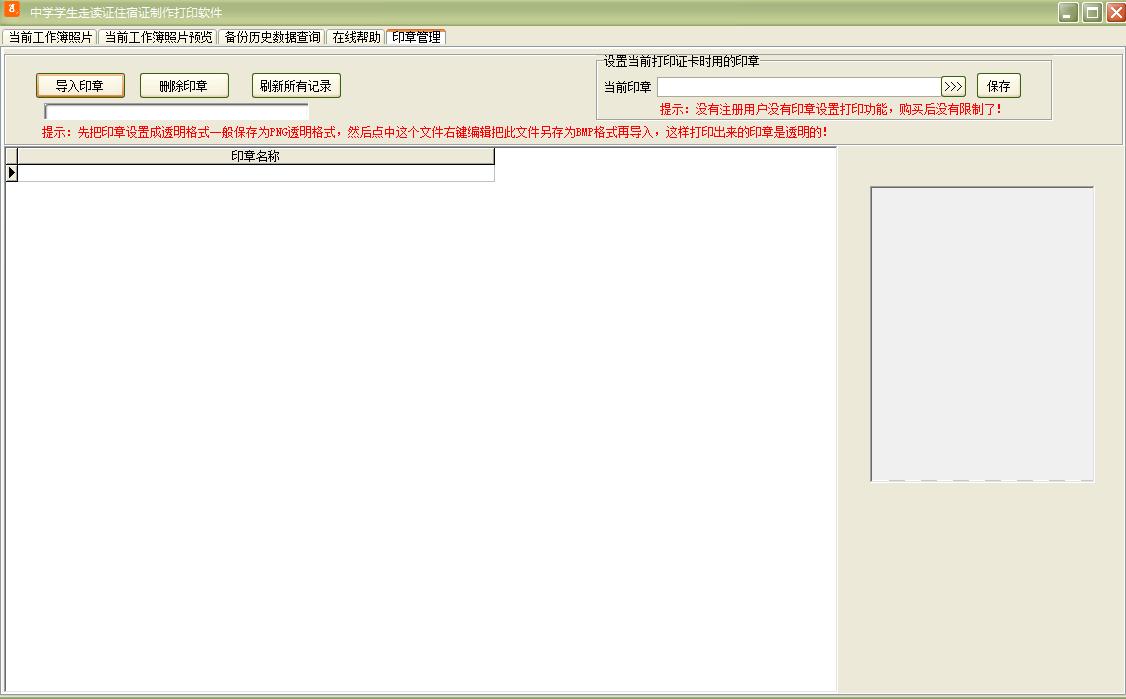
Task: Open the 当前工作簿照片预览 tab
Action: (159, 37)
